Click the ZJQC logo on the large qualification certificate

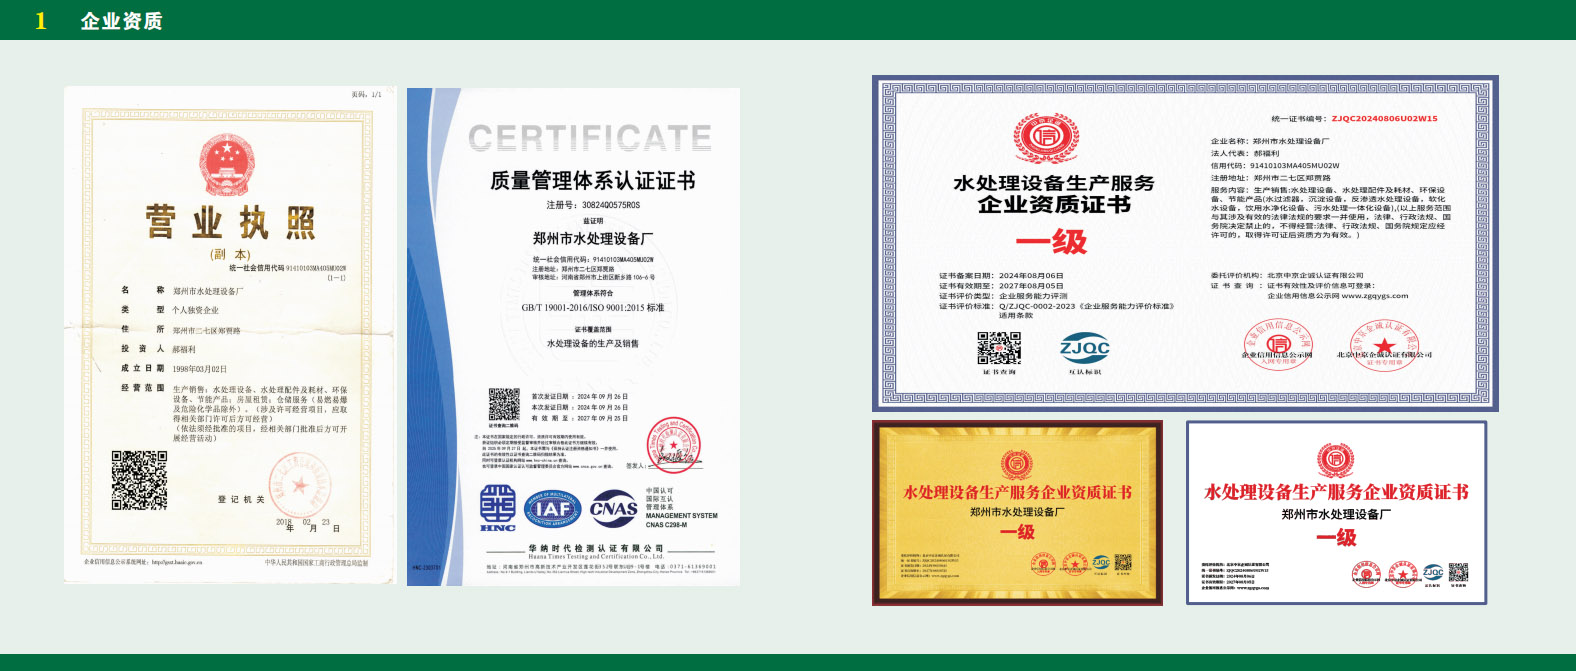coord(1084,348)
